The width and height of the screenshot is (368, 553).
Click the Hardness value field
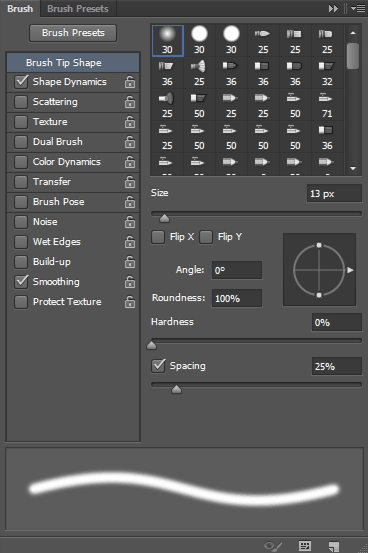pyautogui.click(x=337, y=322)
